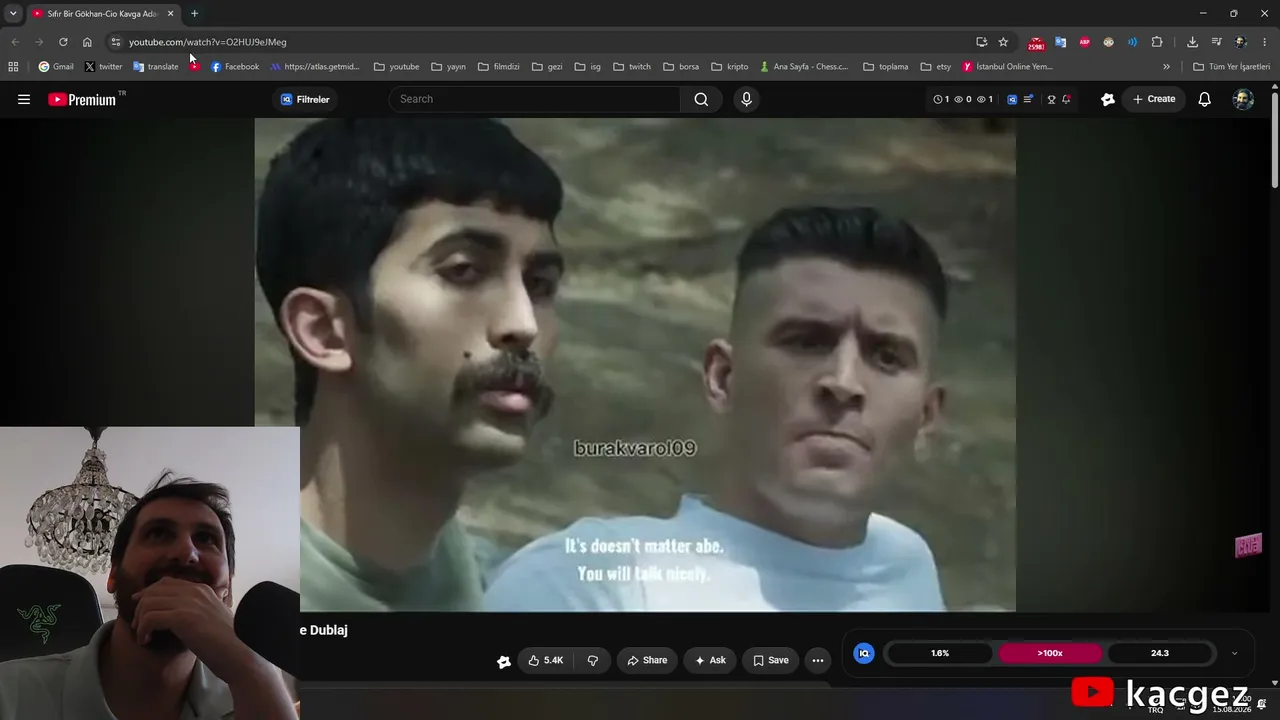The width and height of the screenshot is (1280, 720).
Task: Start voice search with microphone
Action: click(746, 99)
